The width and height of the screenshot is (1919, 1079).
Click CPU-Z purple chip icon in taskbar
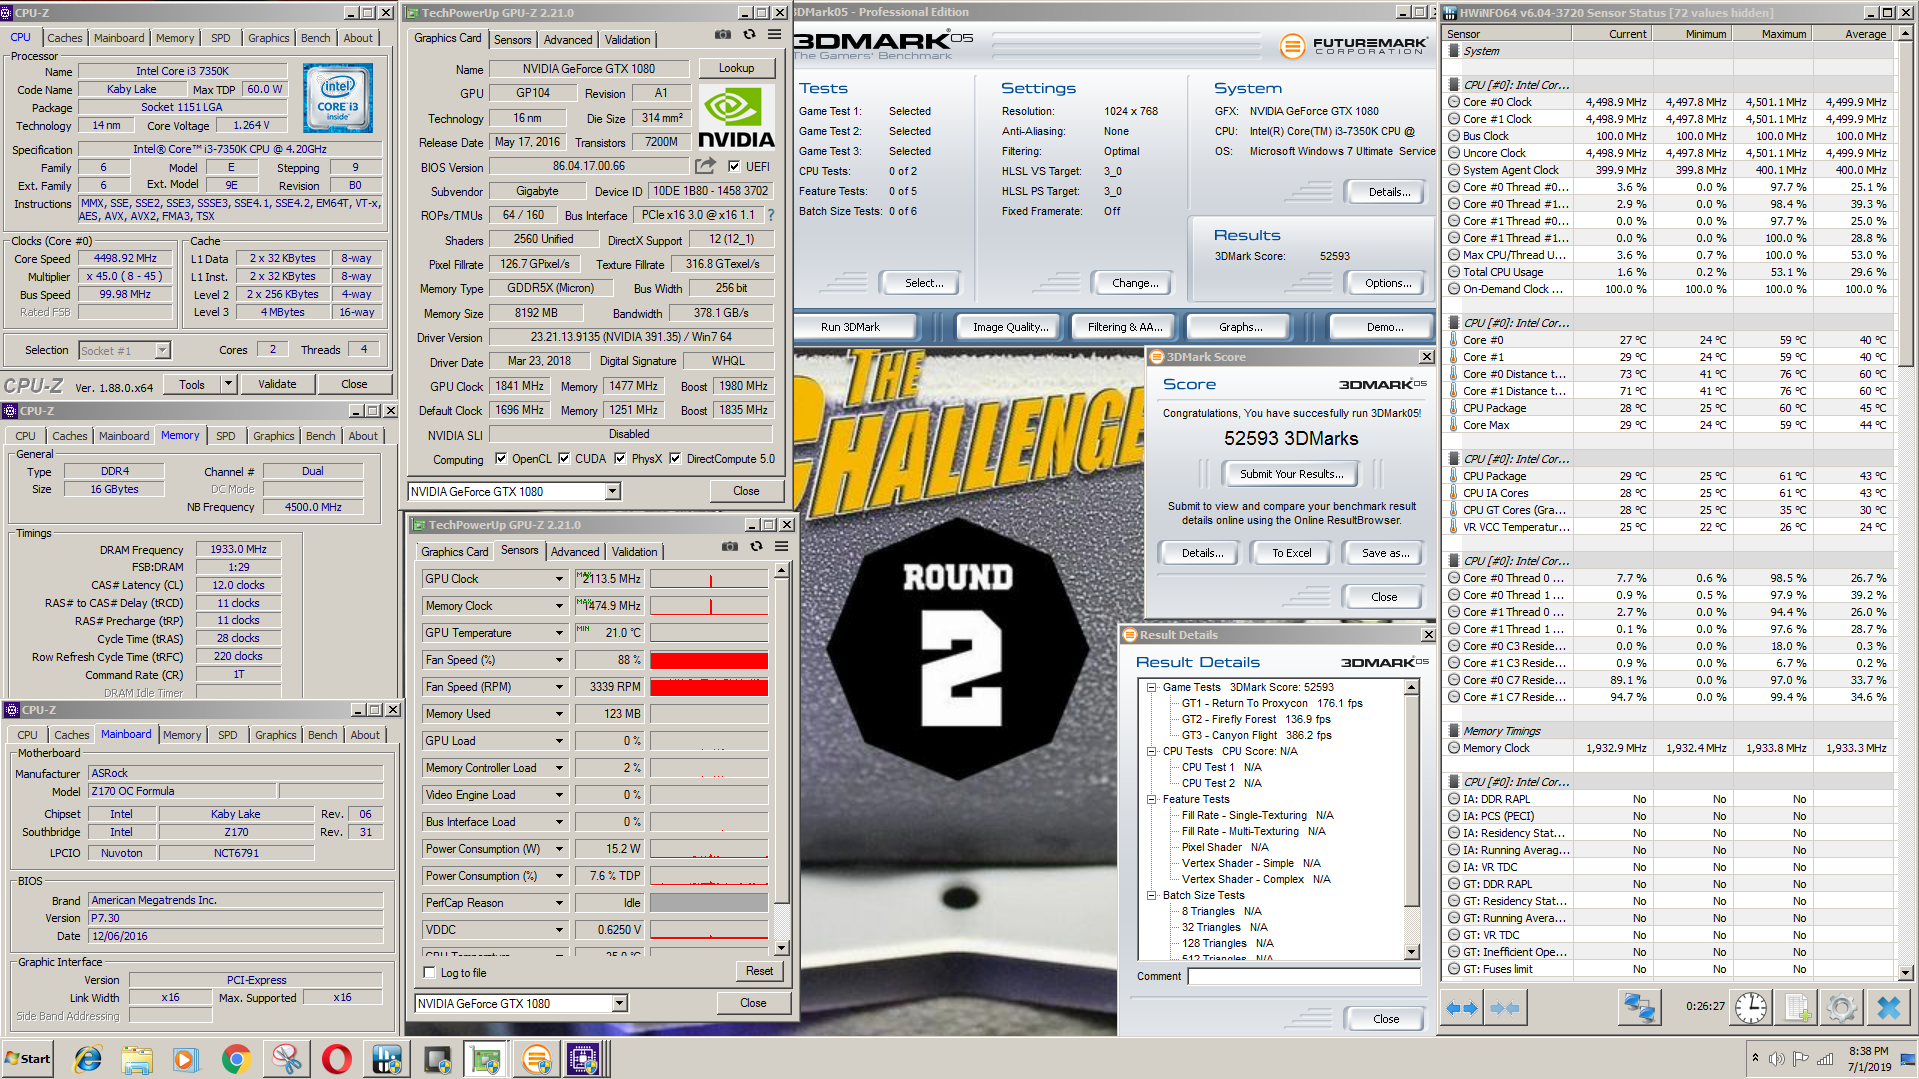coord(584,1059)
